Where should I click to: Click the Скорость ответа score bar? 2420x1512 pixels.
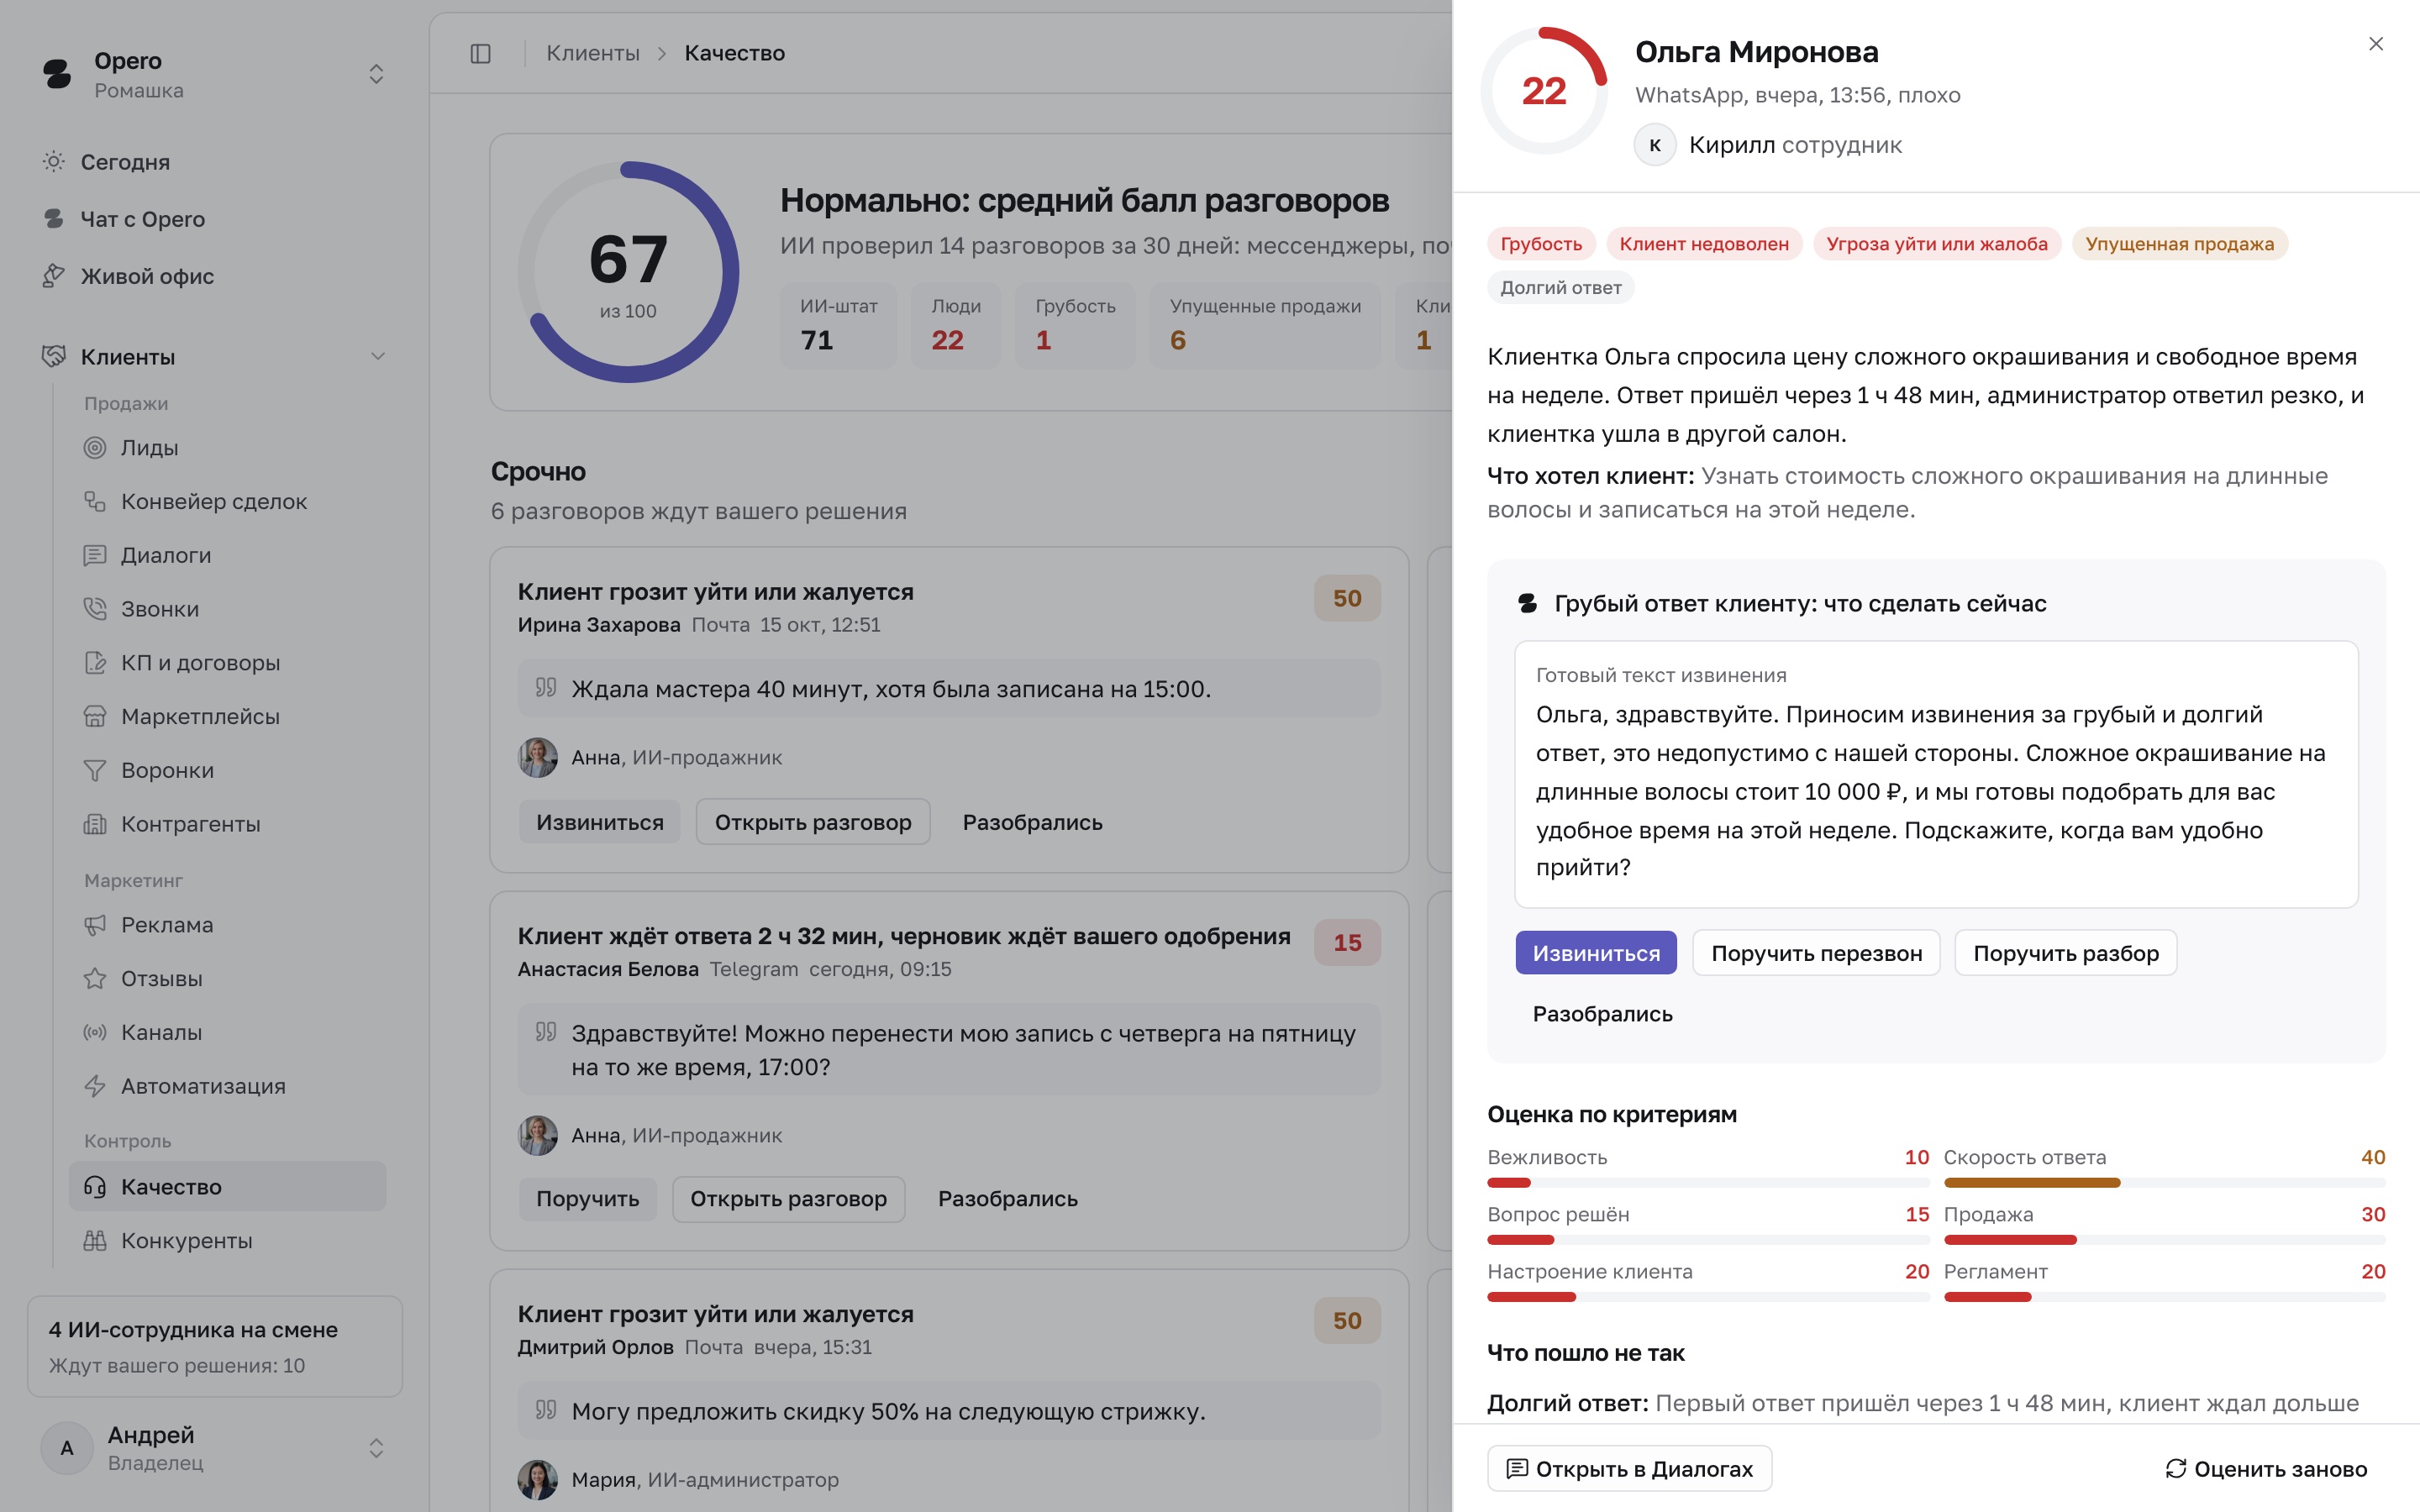(2164, 1182)
